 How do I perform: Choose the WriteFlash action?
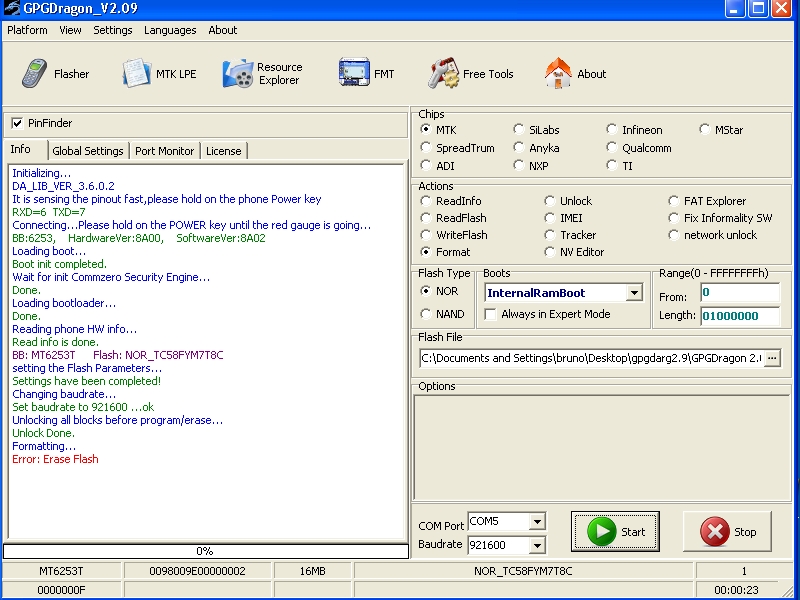(x=425, y=235)
